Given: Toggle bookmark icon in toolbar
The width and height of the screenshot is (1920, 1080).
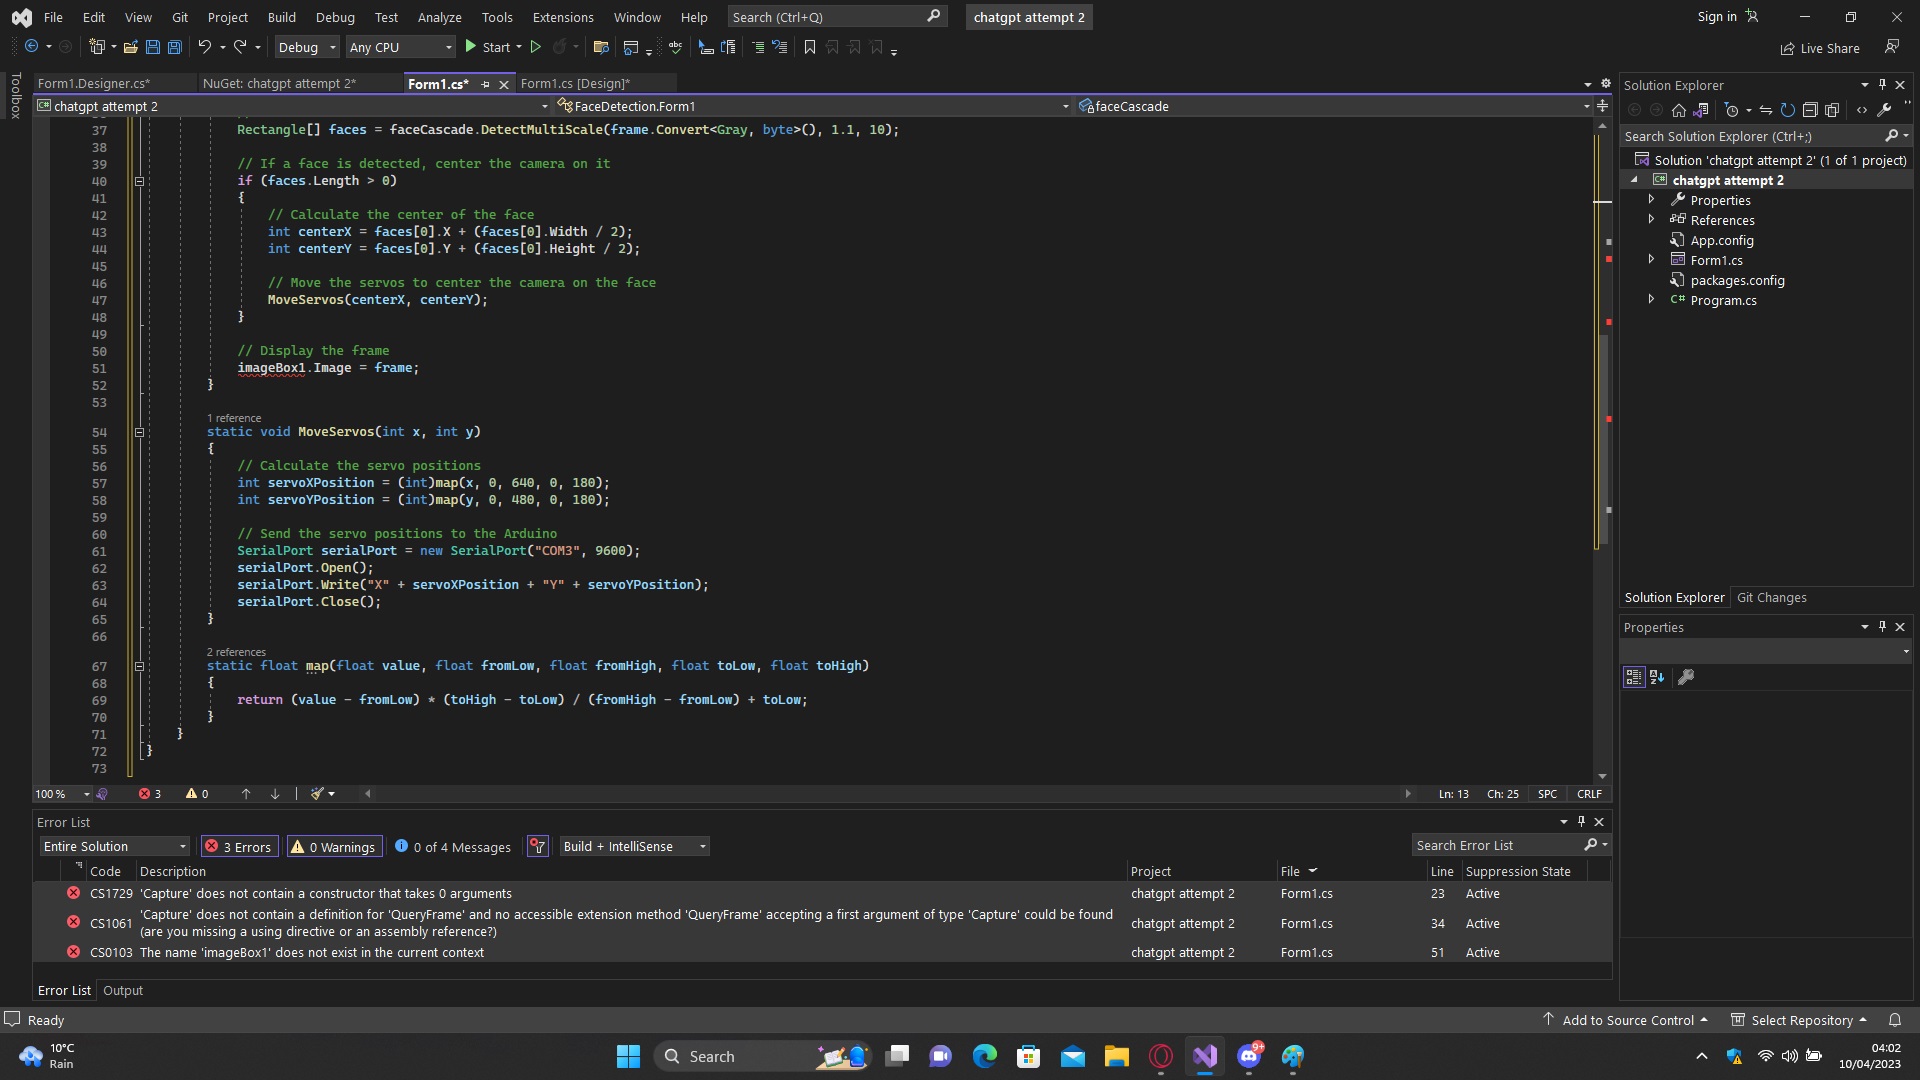Looking at the screenshot, I should pos(810,47).
